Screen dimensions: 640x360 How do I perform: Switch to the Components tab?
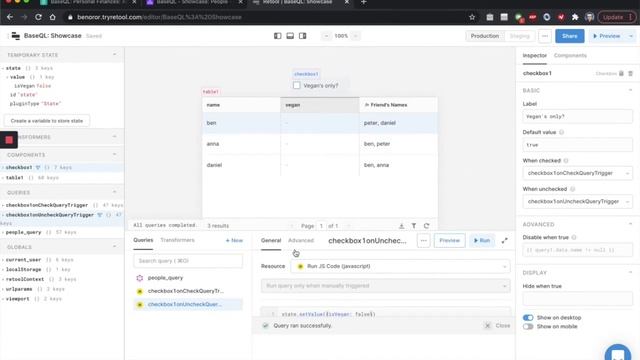(x=570, y=56)
